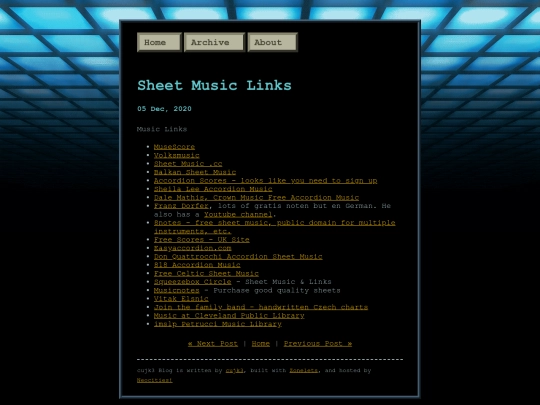This screenshot has width=540, height=405.
Task: Visit Sheila Lee Accordion Music link
Action: click(213, 189)
